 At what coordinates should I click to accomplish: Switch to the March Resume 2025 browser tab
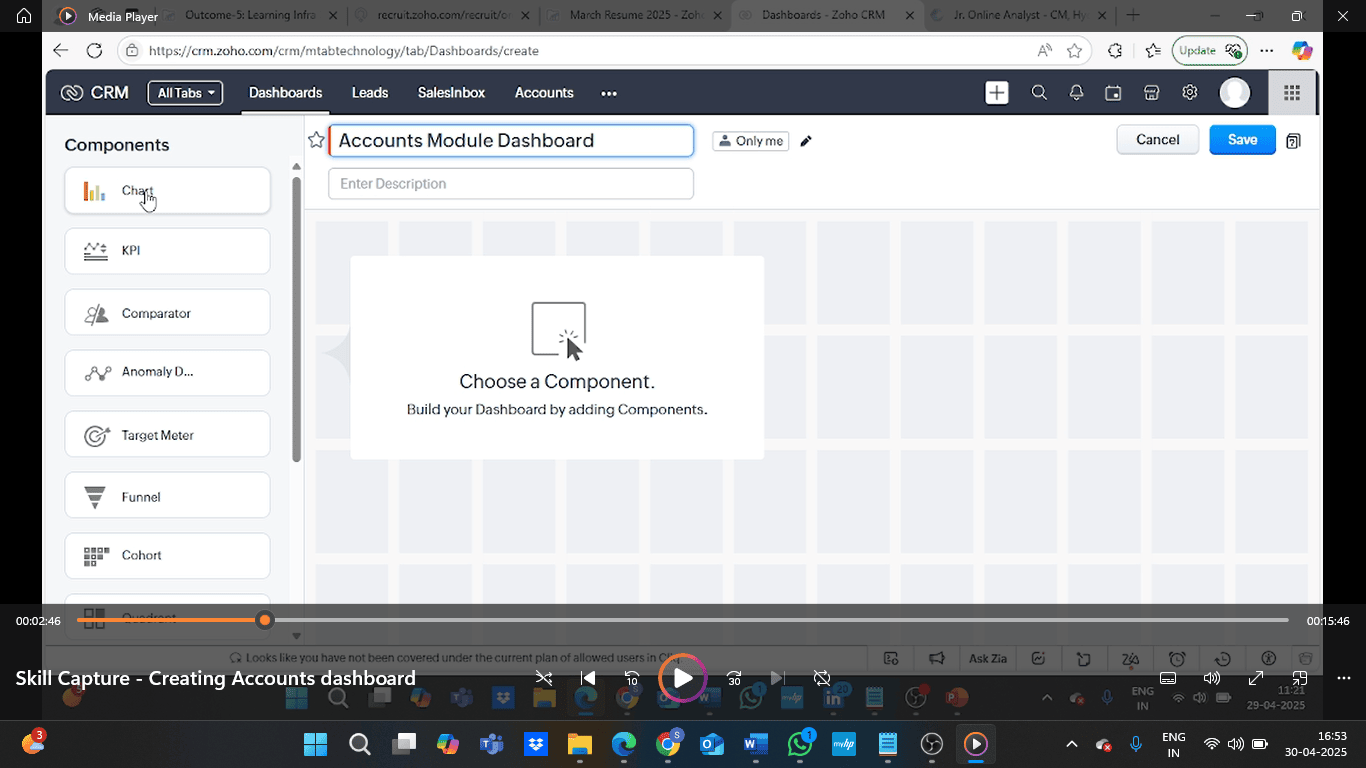point(636,15)
